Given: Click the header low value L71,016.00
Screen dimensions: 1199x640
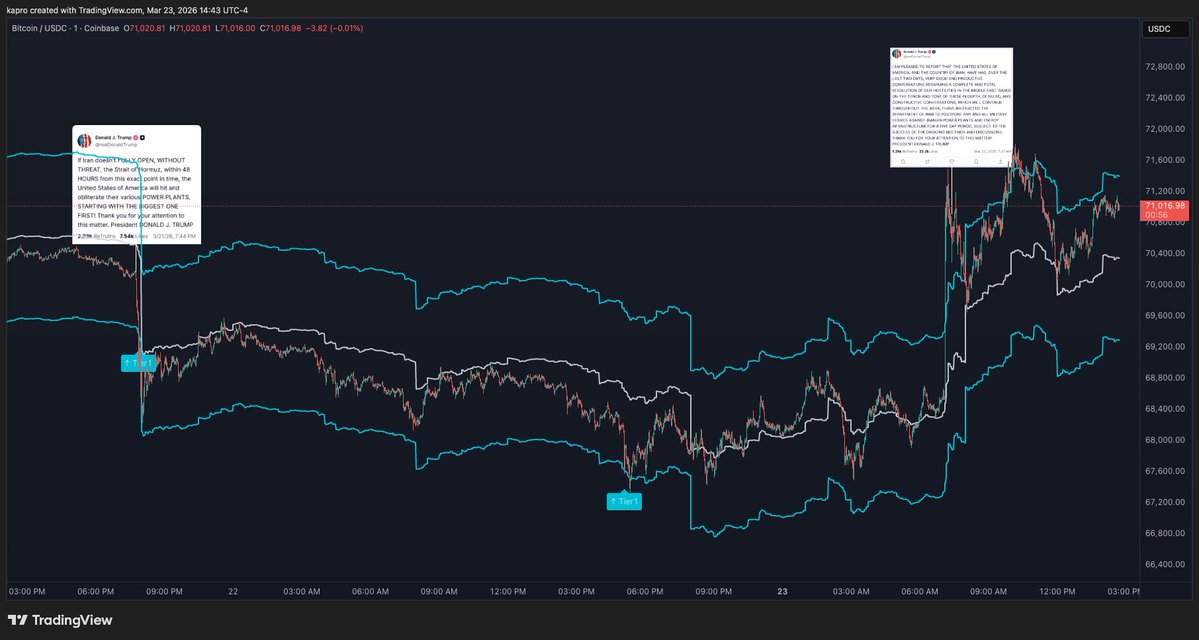Looking at the screenshot, I should (x=236, y=28).
